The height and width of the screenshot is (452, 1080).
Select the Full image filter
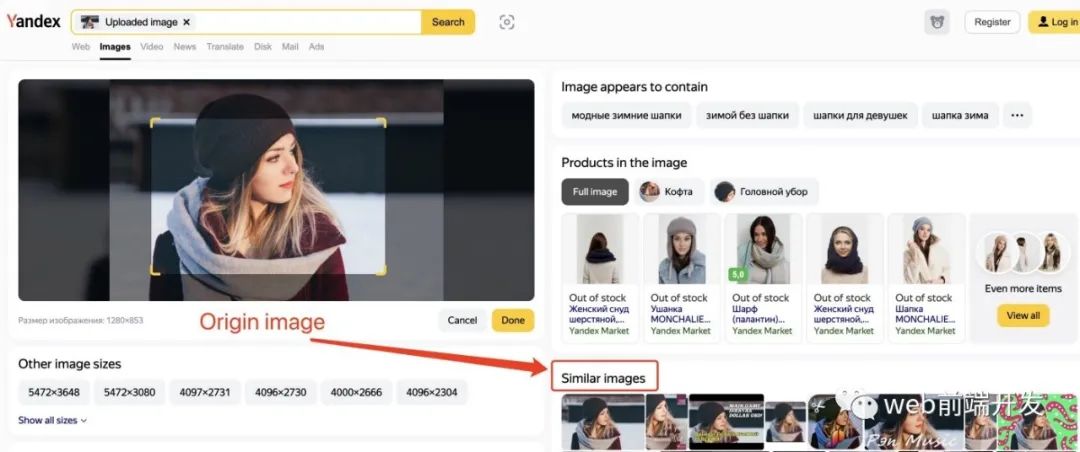tap(595, 191)
